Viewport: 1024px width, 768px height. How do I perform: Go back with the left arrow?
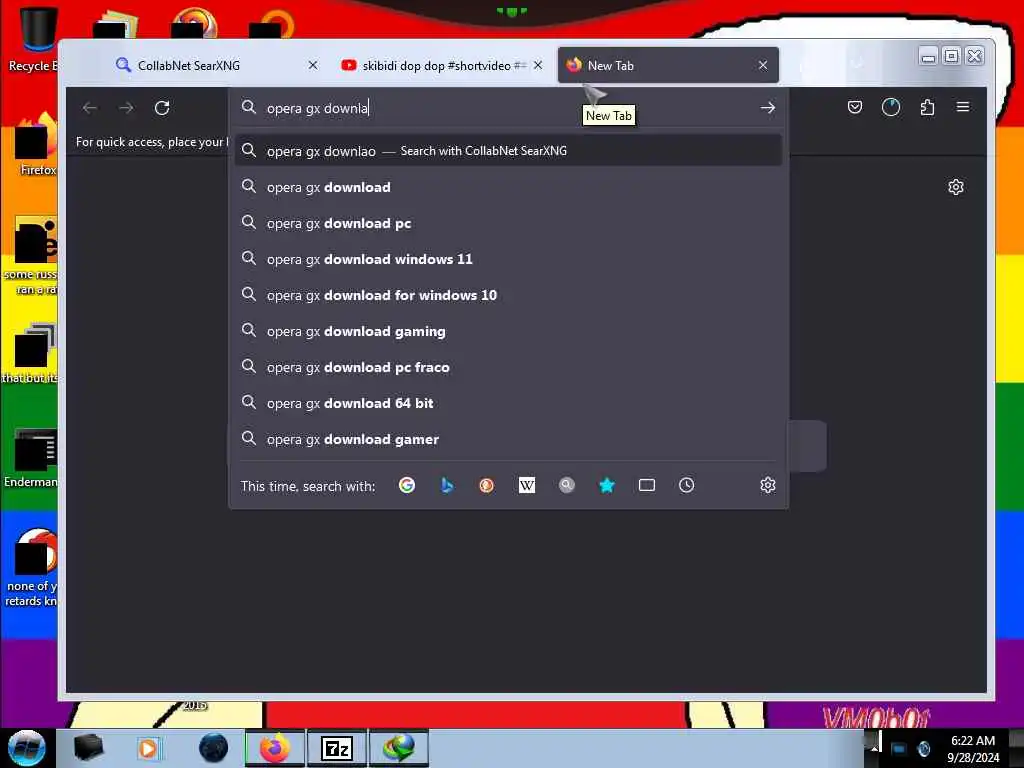(90, 108)
